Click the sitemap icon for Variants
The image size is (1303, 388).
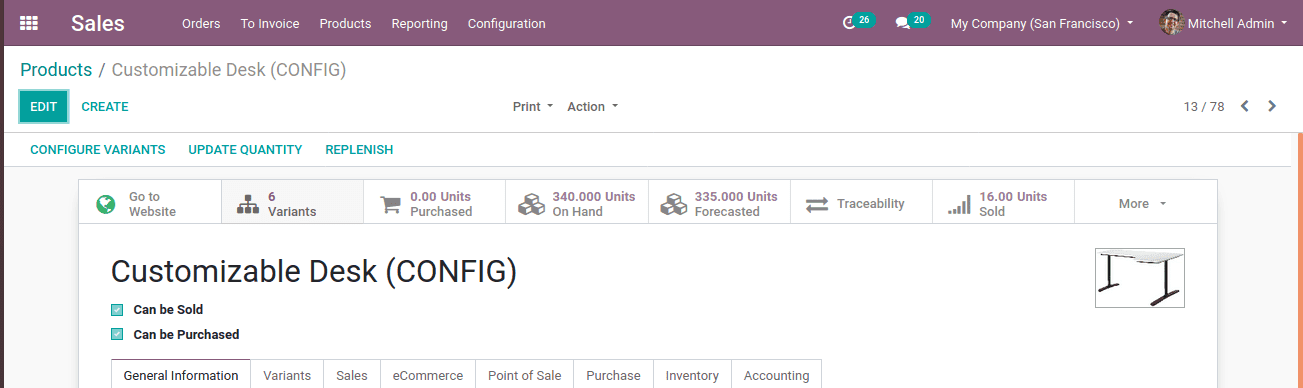[x=247, y=204]
